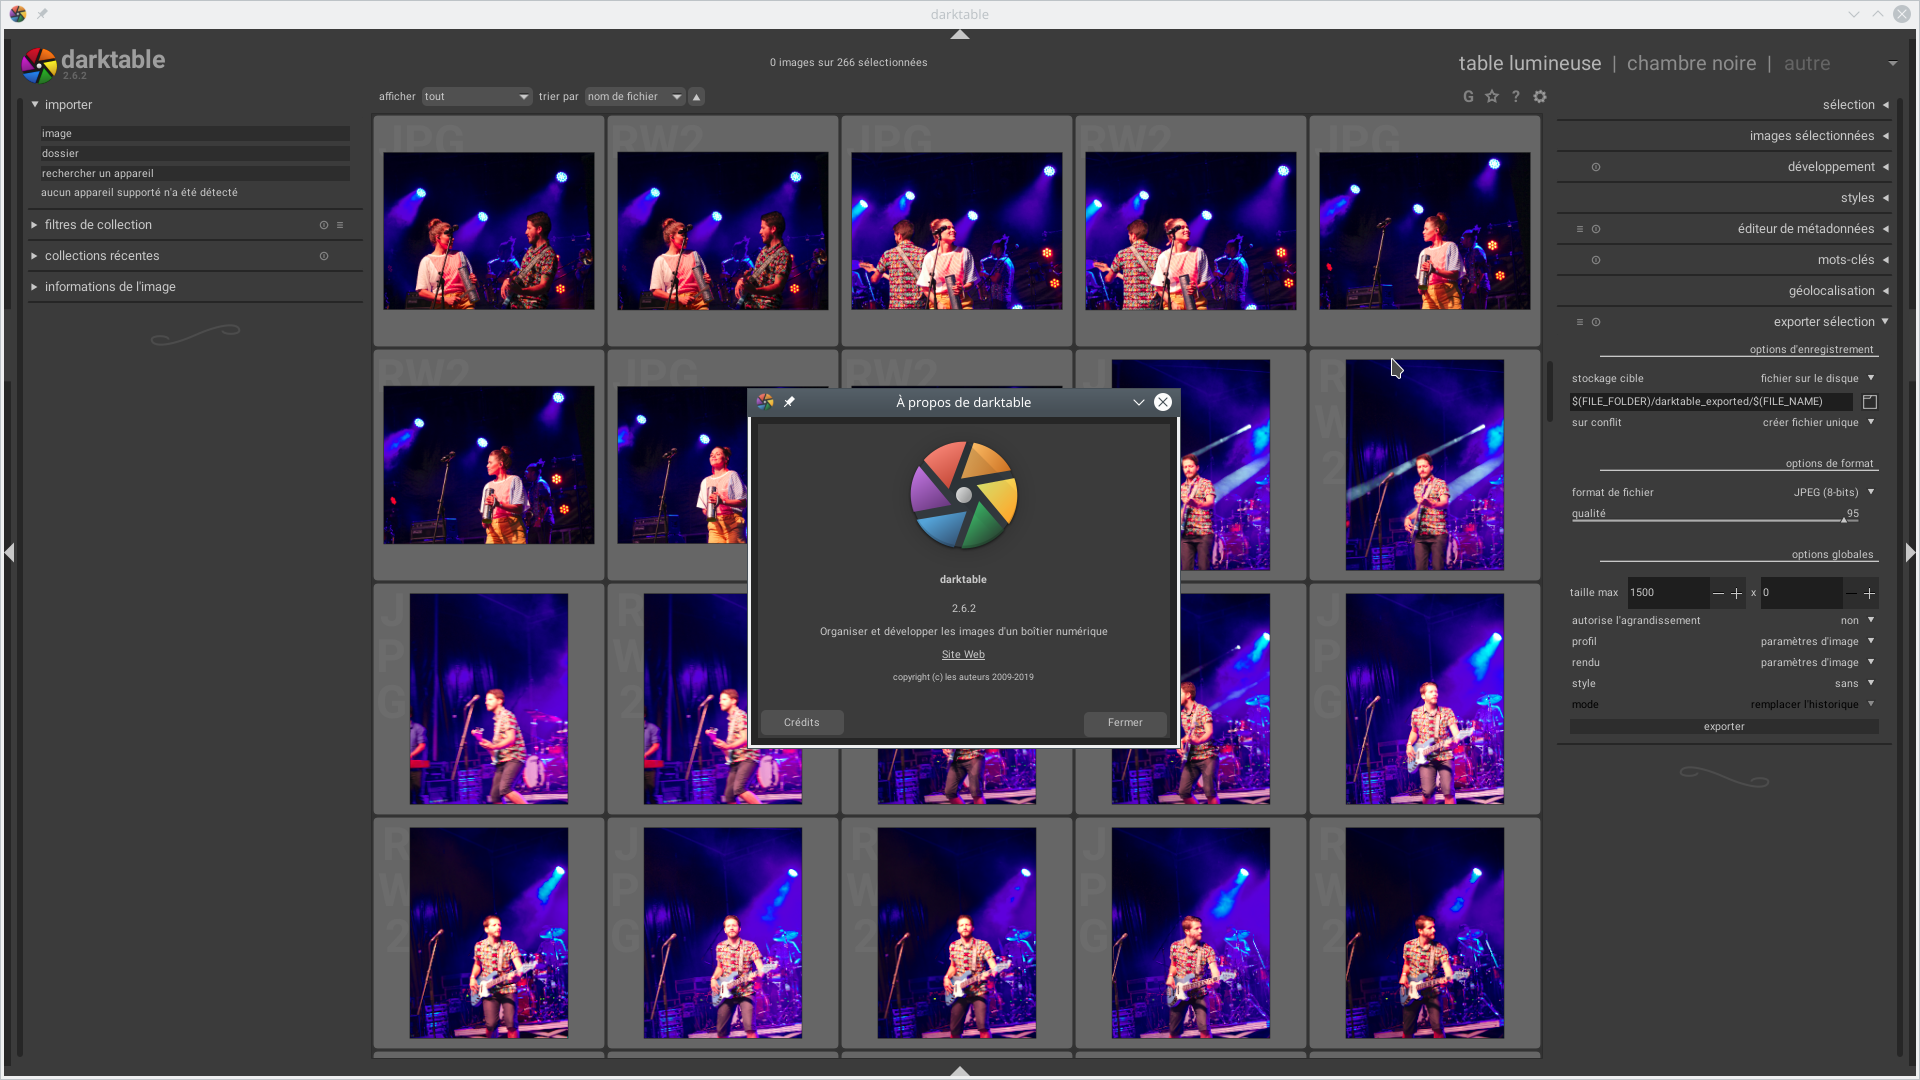The image size is (1920, 1080).
Task: Click the pin icon in the About dialog title bar
Action: [x=789, y=402]
